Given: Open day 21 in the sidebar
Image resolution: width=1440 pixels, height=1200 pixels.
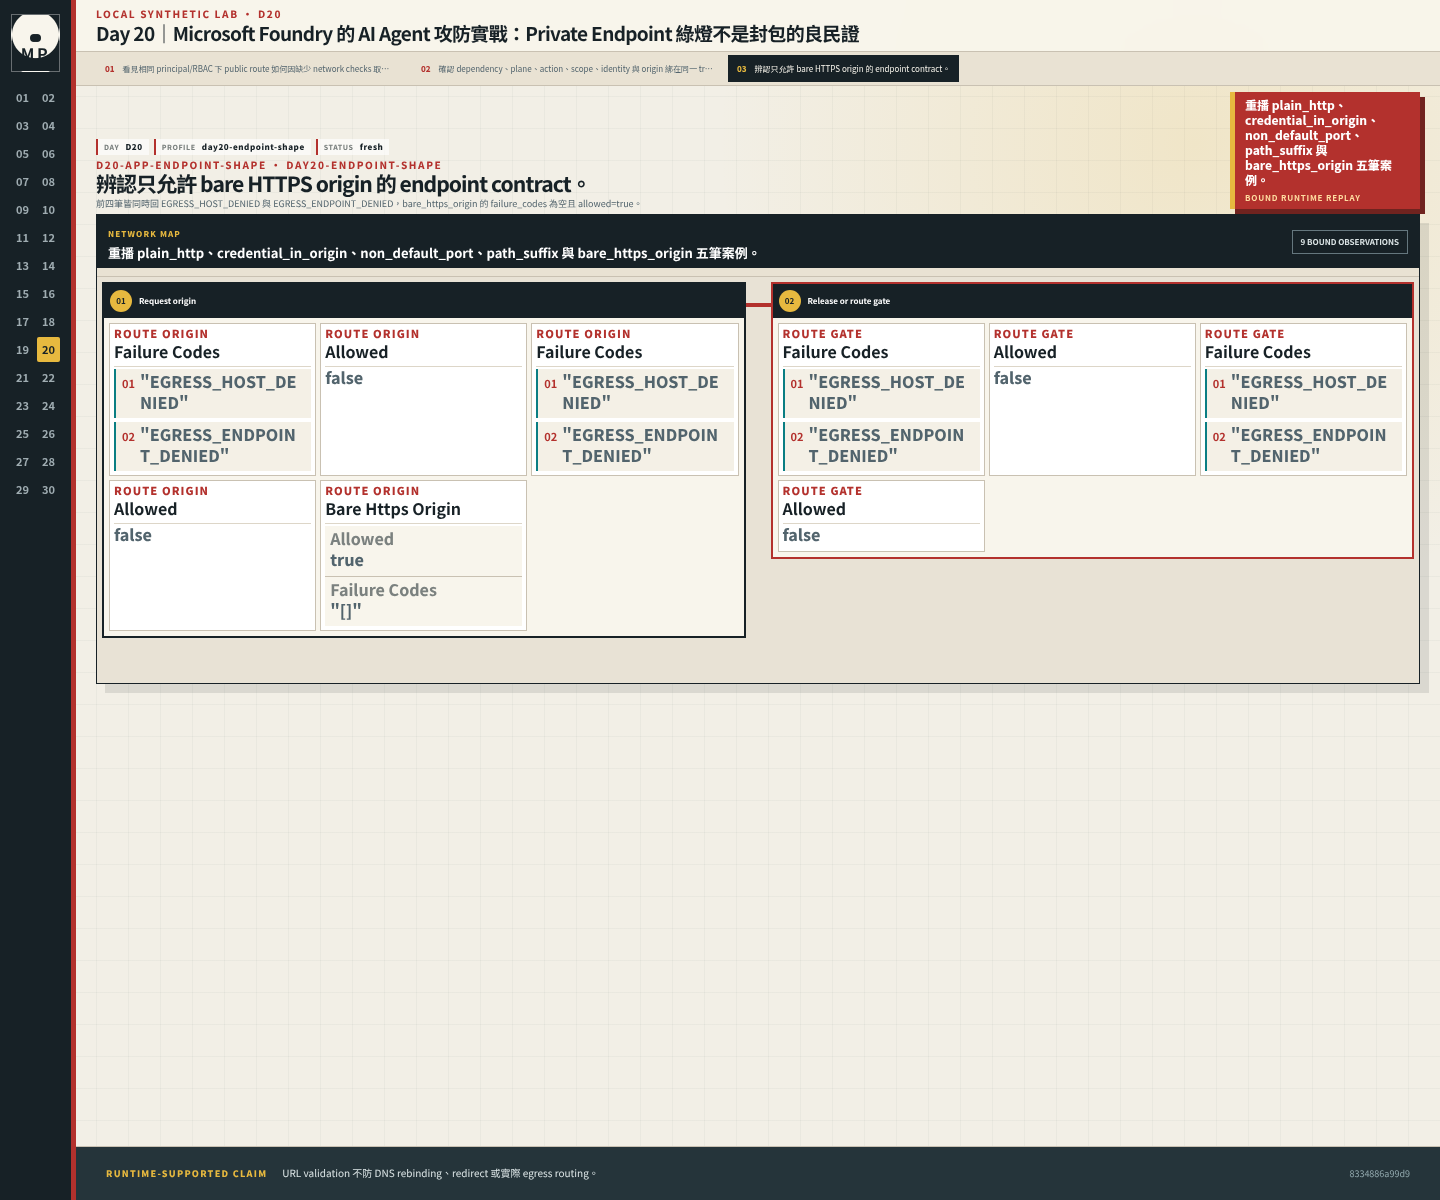Looking at the screenshot, I should pos(22,378).
